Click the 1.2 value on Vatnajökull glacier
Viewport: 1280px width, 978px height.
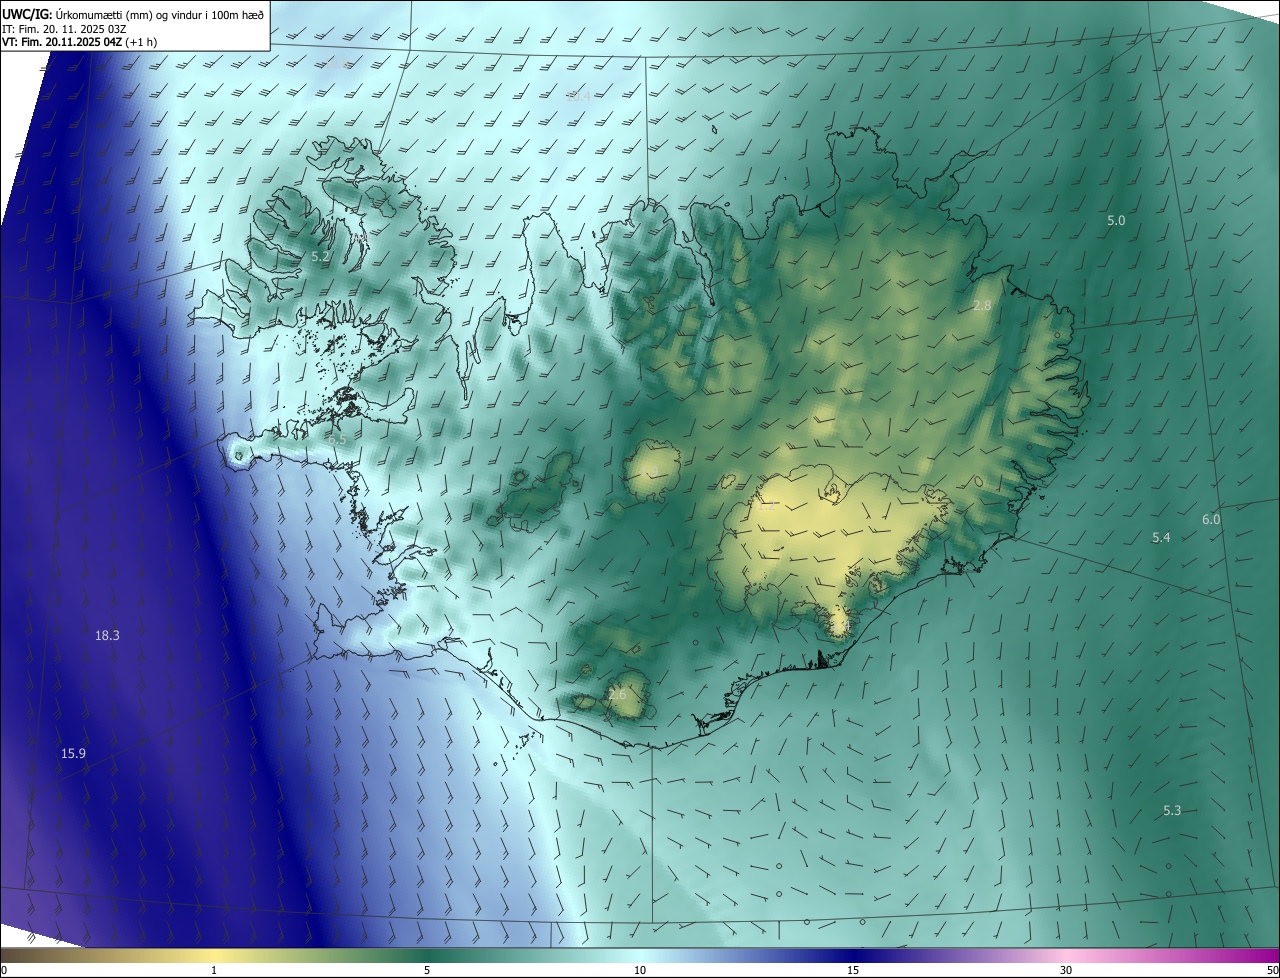767,506
